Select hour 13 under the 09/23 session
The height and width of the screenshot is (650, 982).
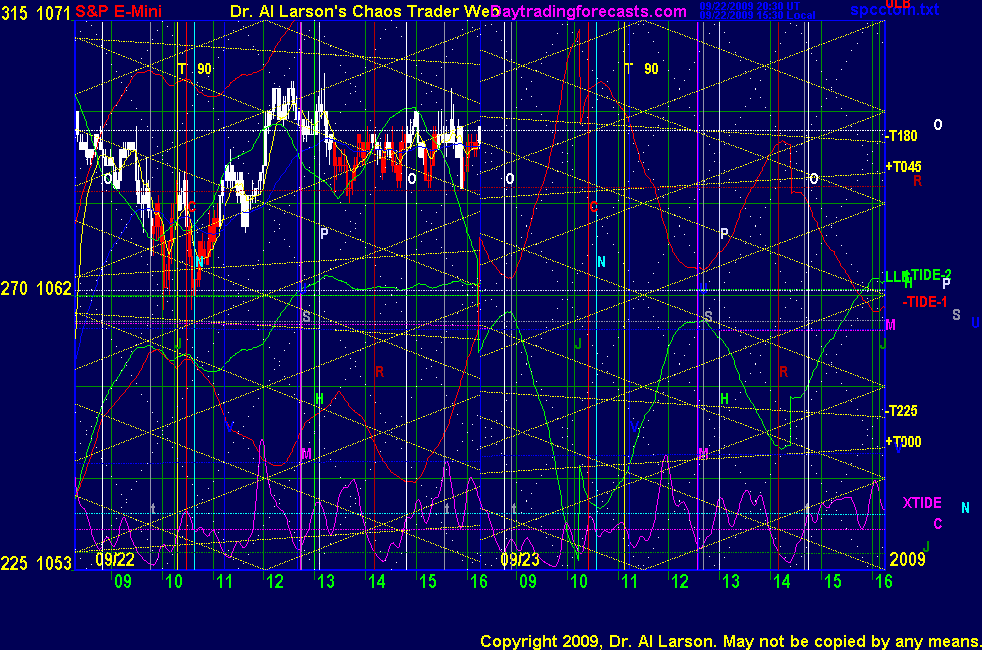coord(731,582)
